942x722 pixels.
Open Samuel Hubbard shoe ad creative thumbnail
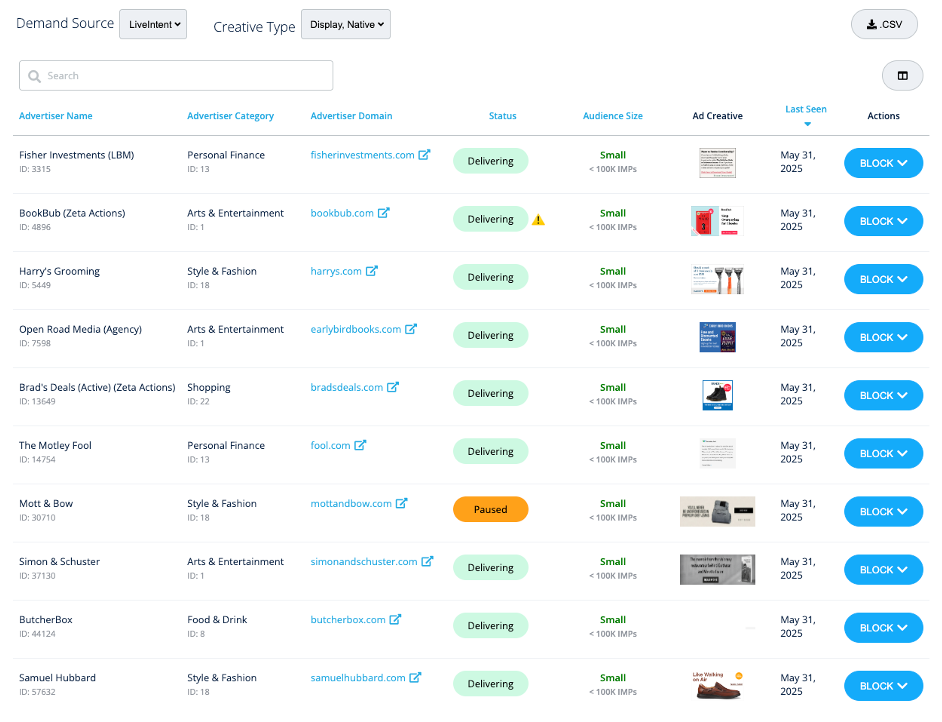[717, 684]
